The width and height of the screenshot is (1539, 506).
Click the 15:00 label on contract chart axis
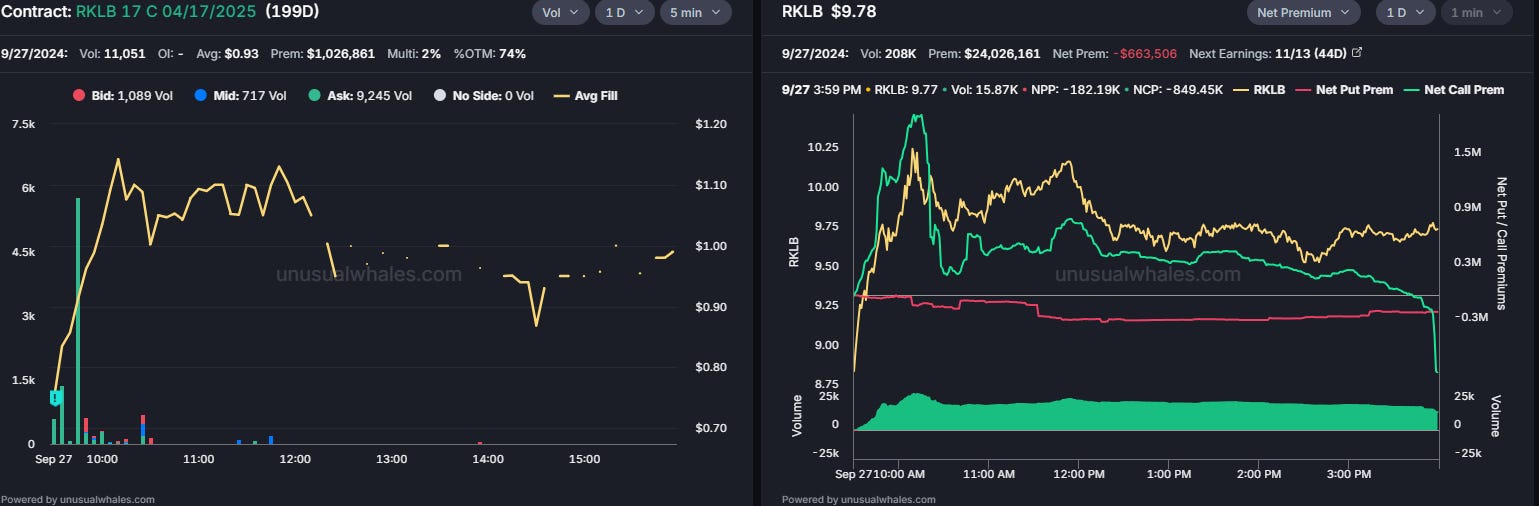(x=583, y=459)
